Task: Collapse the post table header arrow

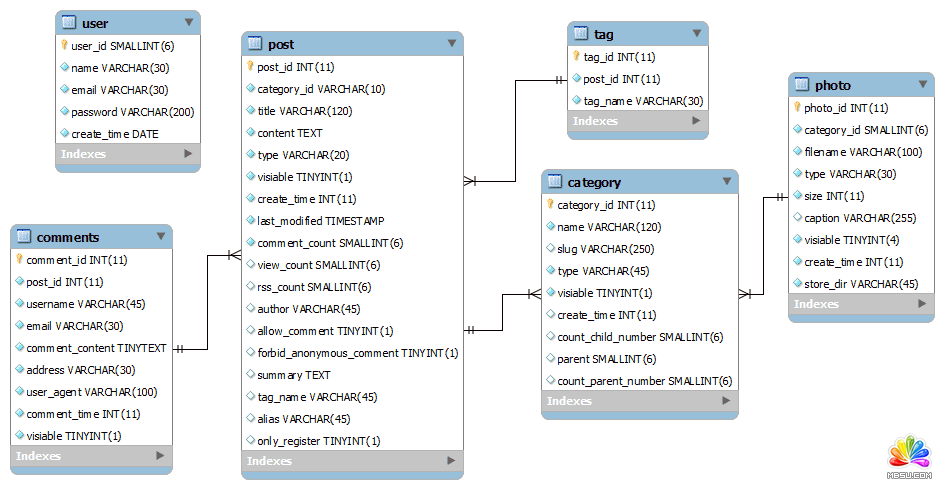Action: [452, 44]
